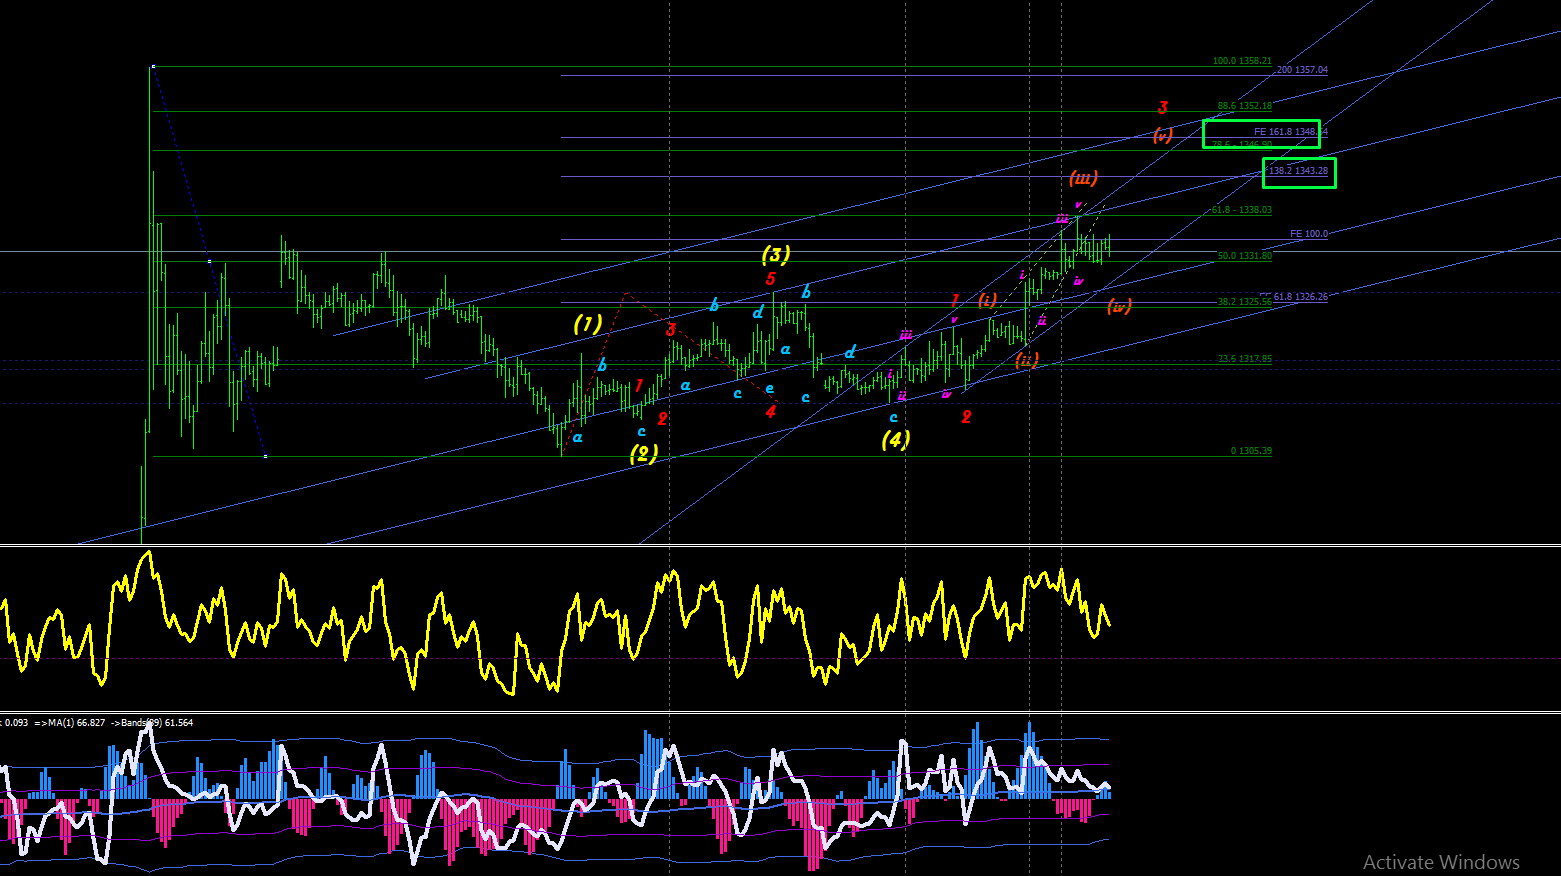
Task: Select the 138.2 1343.28 level label
Action: 1299,171
